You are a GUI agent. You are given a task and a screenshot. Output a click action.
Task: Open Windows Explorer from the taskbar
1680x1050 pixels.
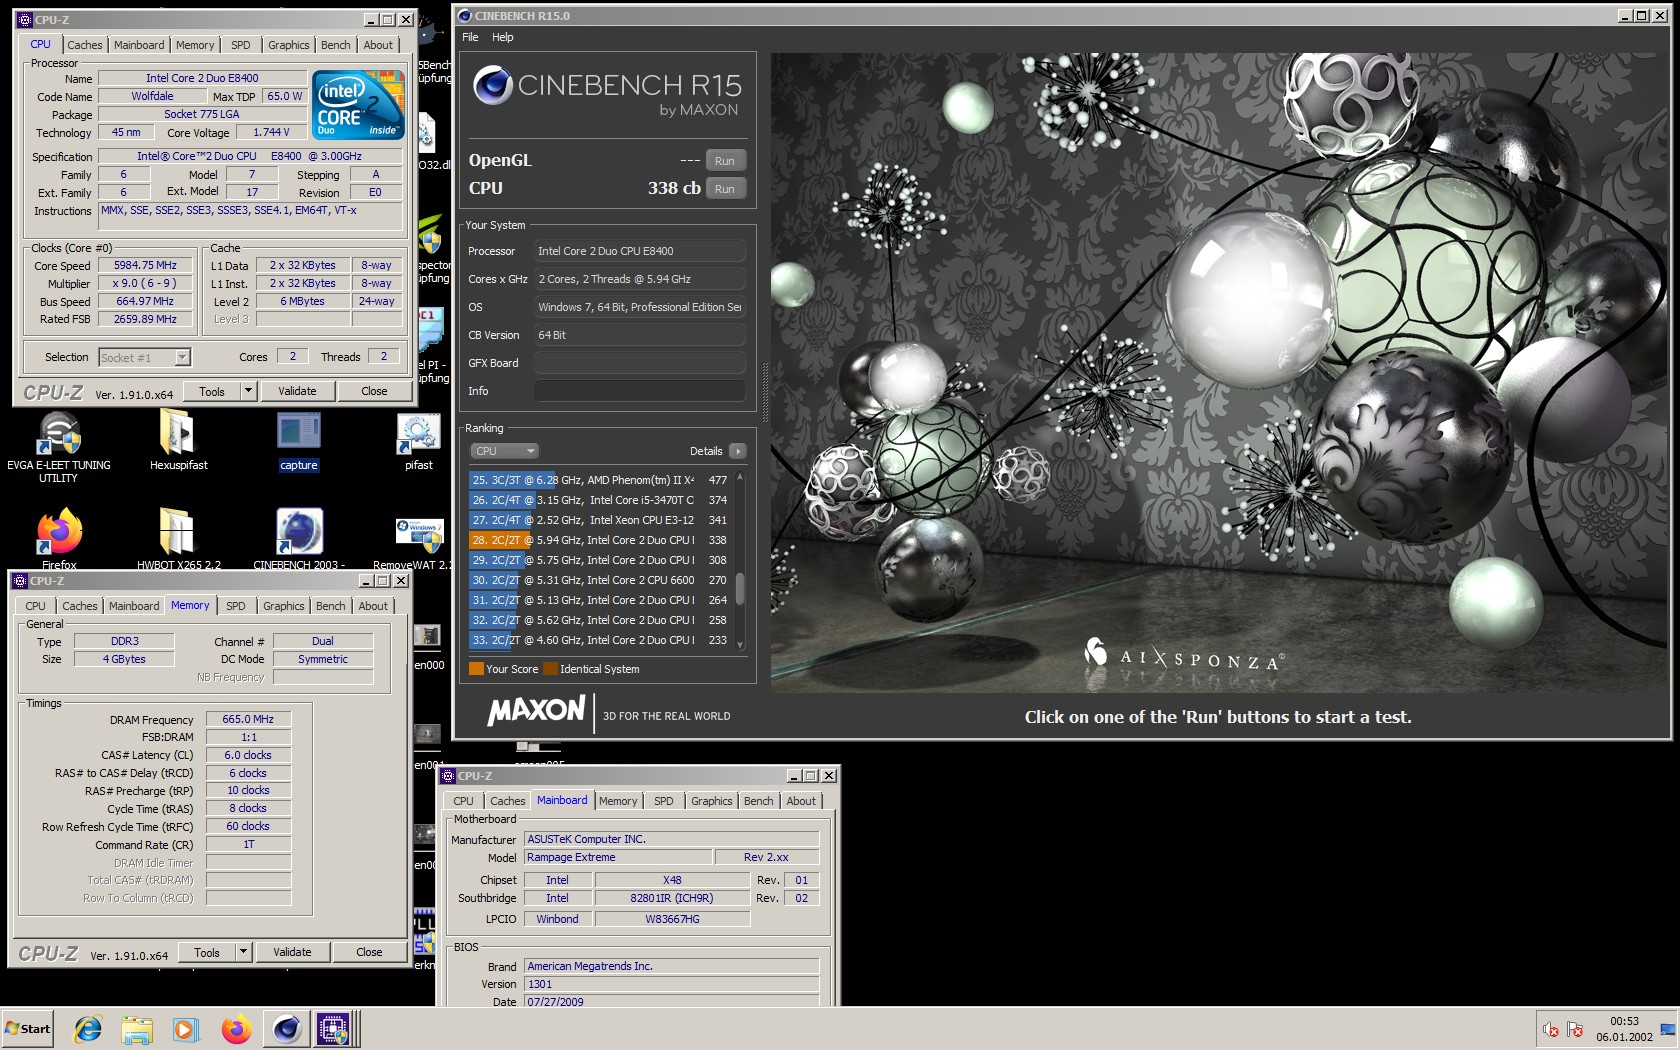pyautogui.click(x=137, y=1029)
